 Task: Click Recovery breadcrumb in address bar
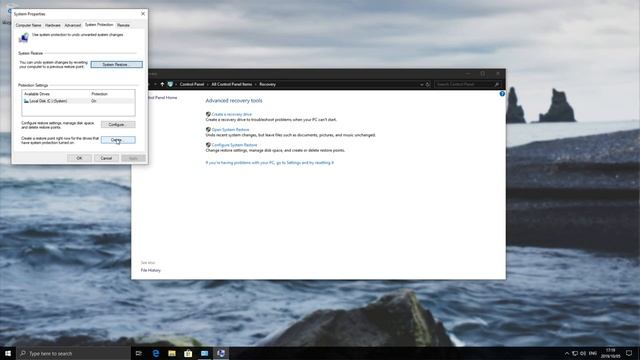[x=267, y=84]
